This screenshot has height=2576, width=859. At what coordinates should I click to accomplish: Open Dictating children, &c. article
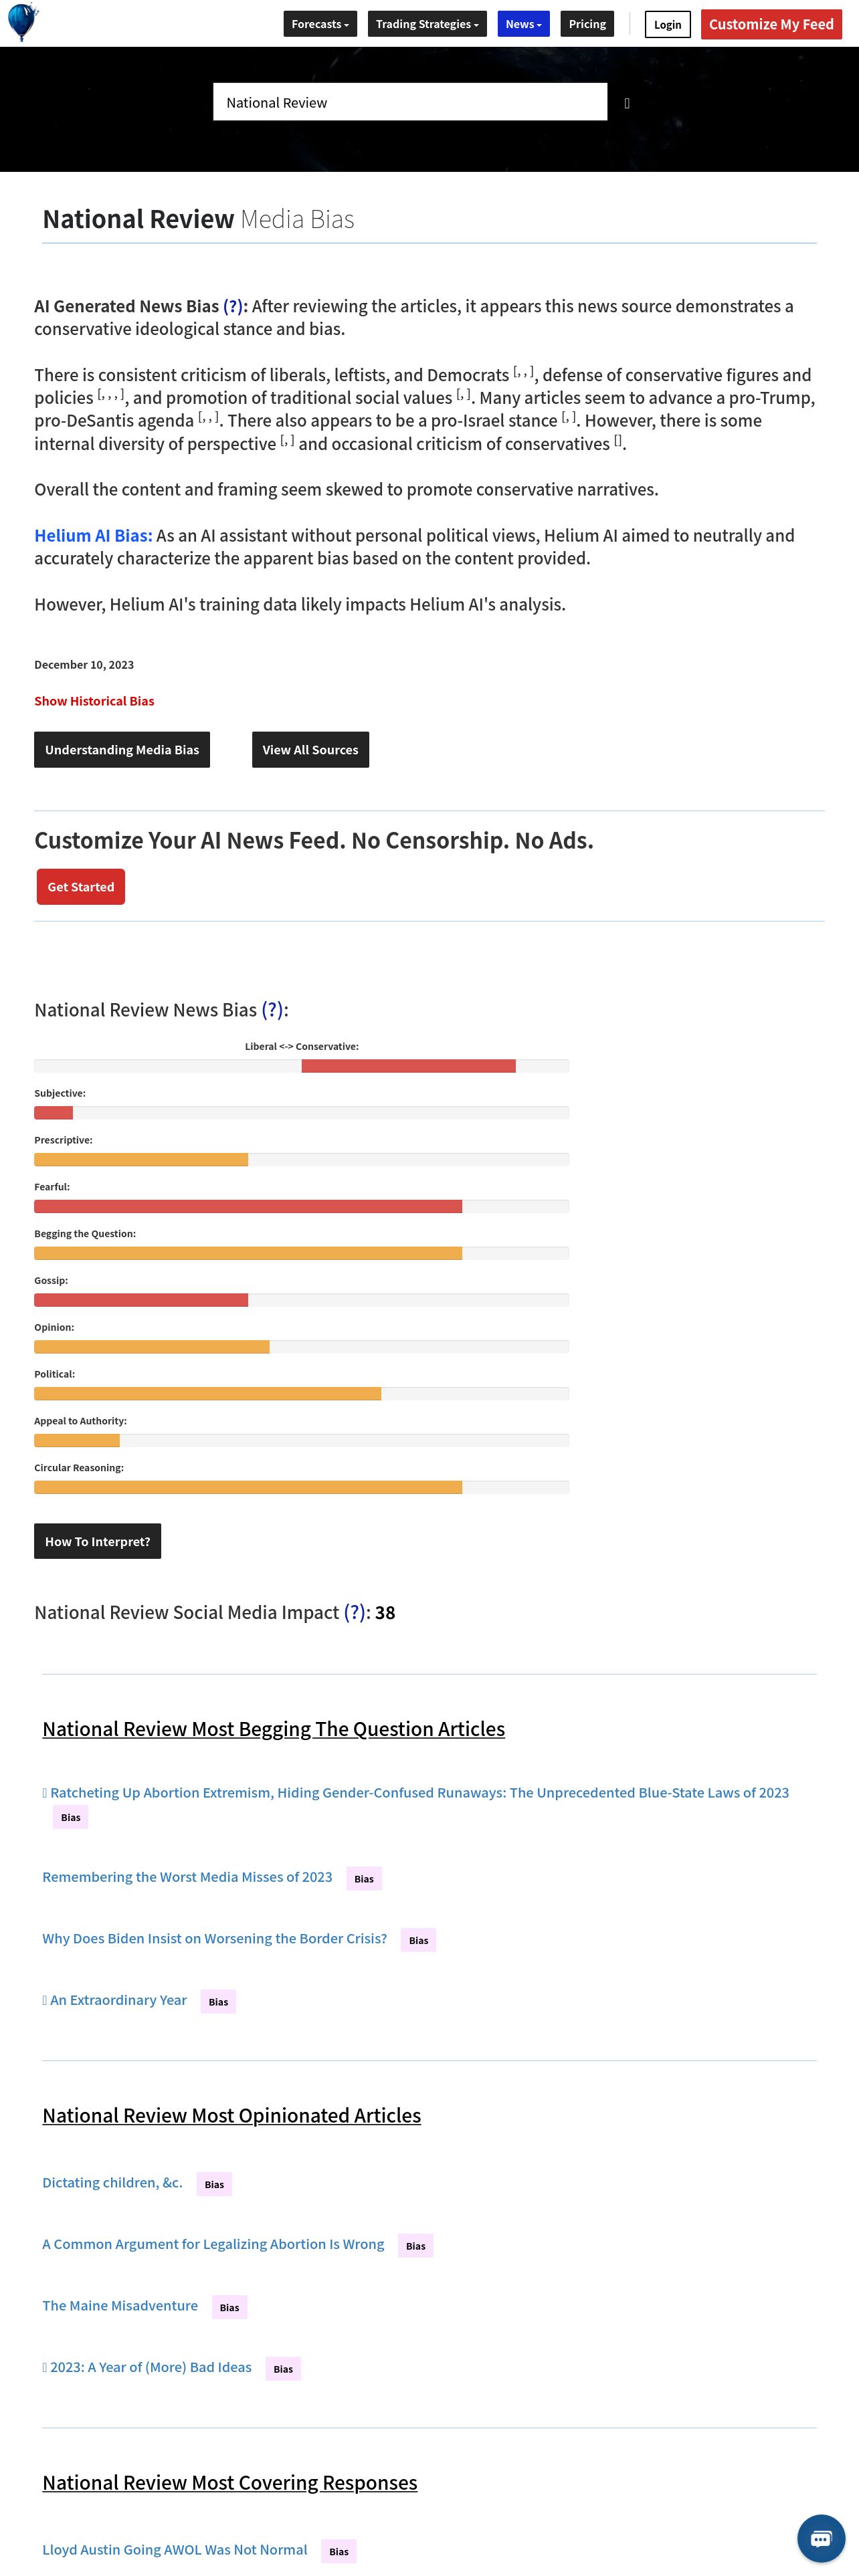tap(112, 2183)
